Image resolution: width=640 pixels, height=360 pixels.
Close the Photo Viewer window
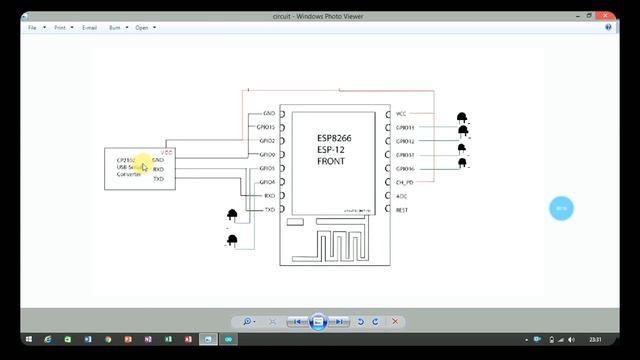point(605,16)
